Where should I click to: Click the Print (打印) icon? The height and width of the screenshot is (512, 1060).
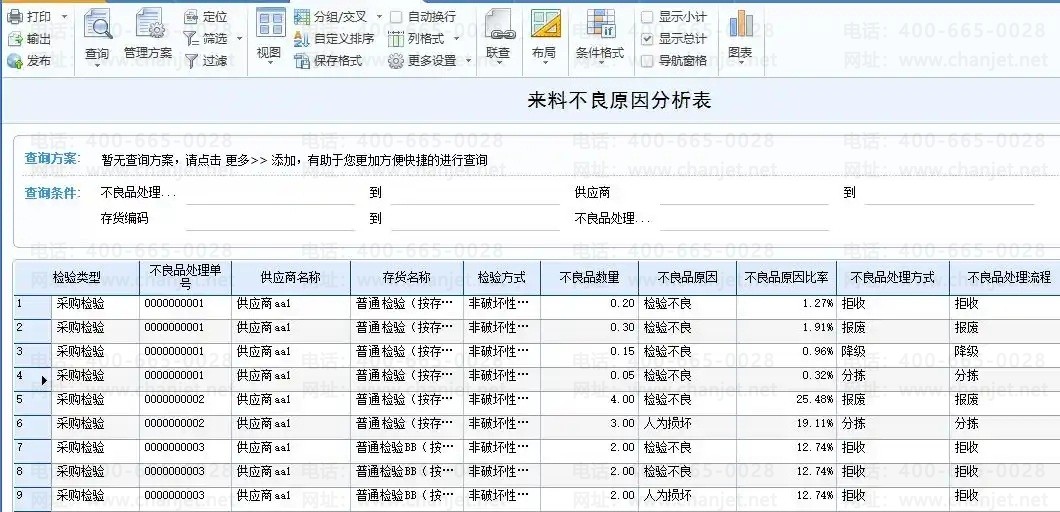15,17
